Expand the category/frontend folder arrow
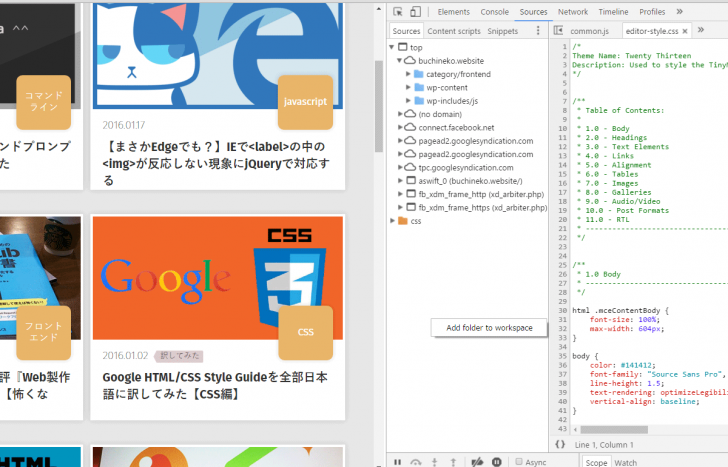The width and height of the screenshot is (728, 467). (408, 74)
